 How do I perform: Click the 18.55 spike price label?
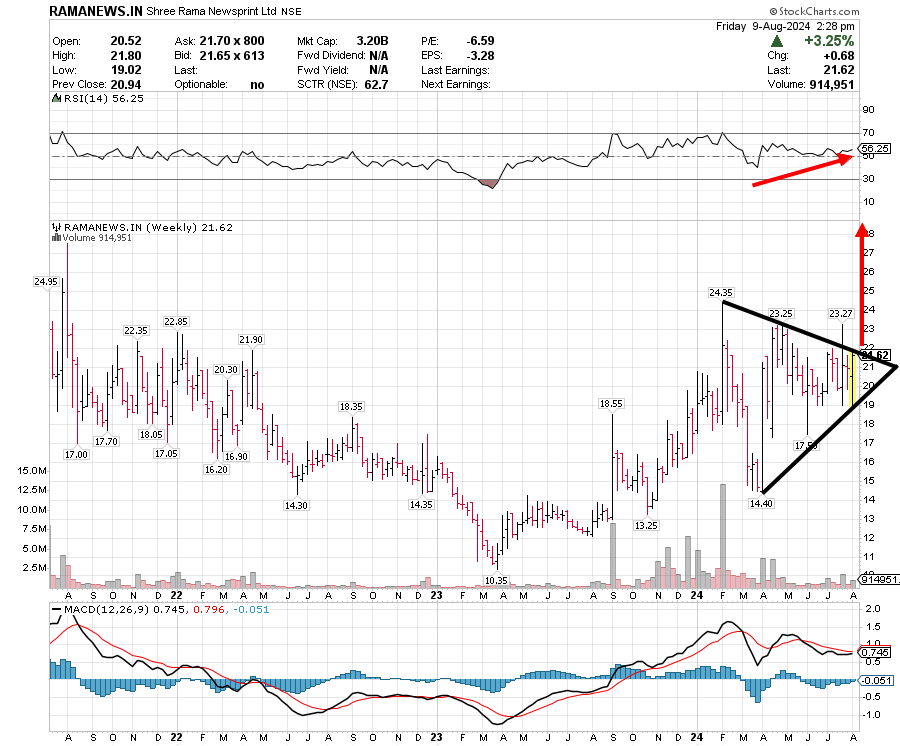(611, 403)
